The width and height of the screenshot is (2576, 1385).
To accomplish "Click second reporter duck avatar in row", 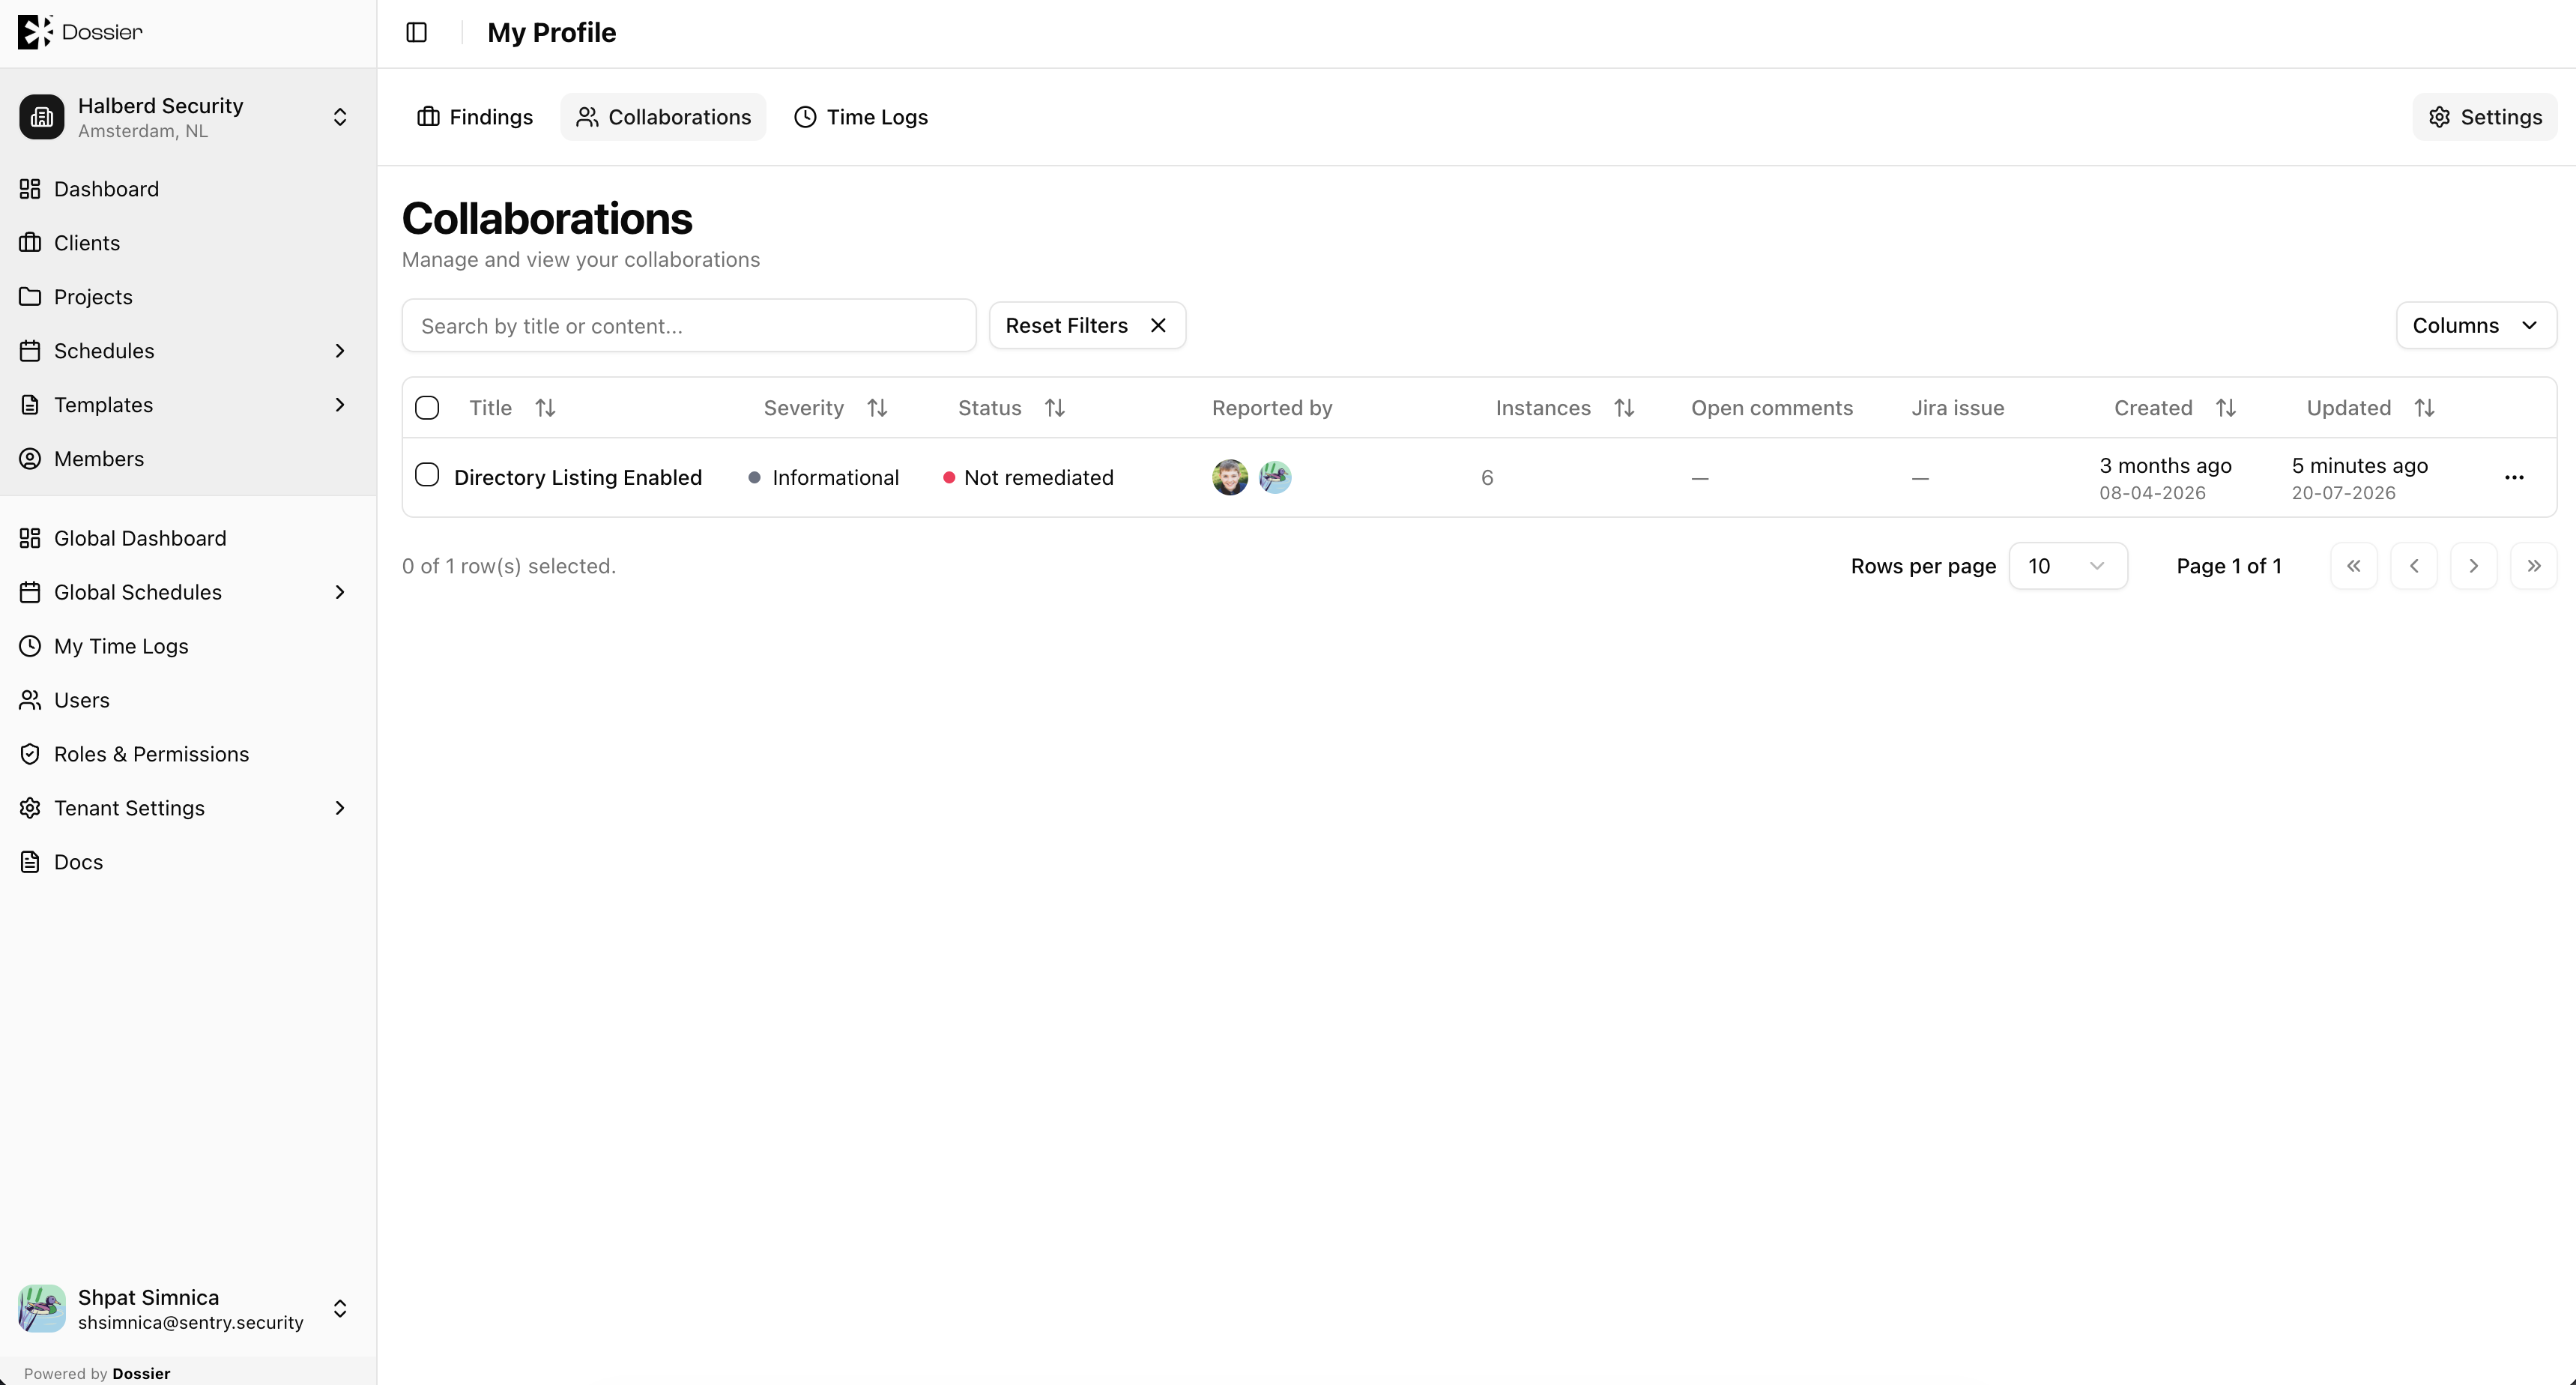I will point(1274,478).
